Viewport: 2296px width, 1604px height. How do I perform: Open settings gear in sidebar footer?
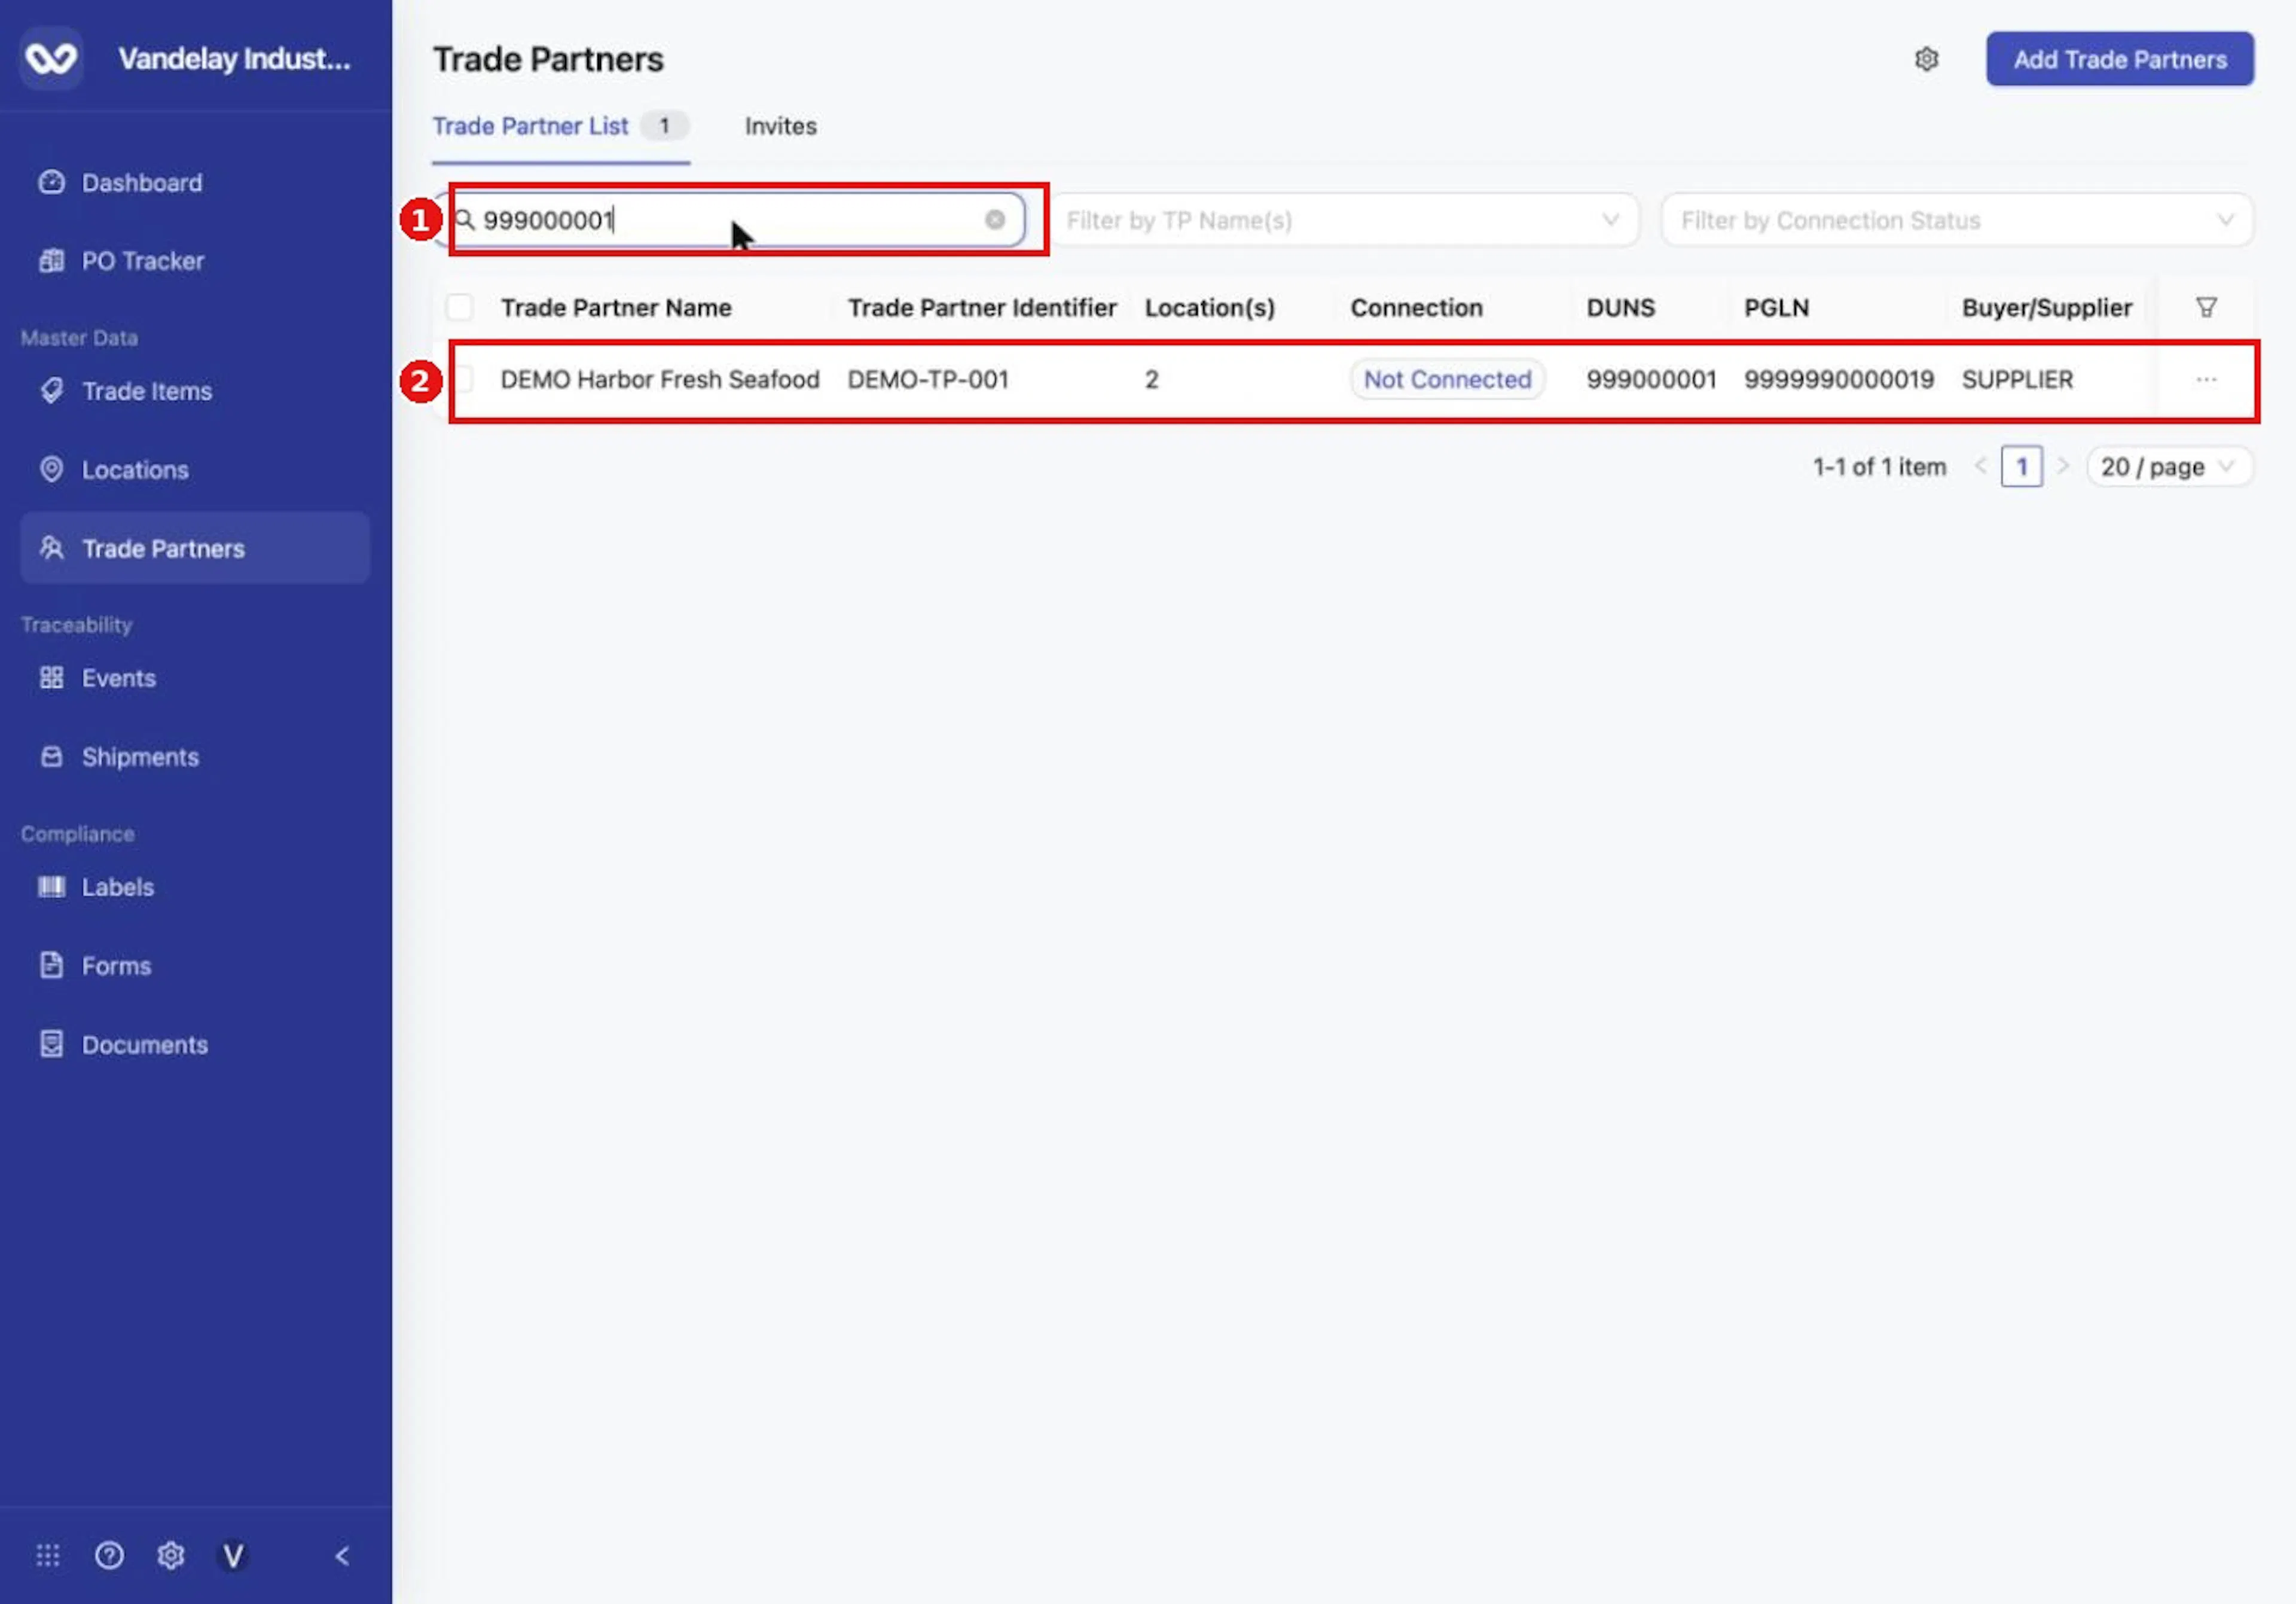pos(171,1555)
